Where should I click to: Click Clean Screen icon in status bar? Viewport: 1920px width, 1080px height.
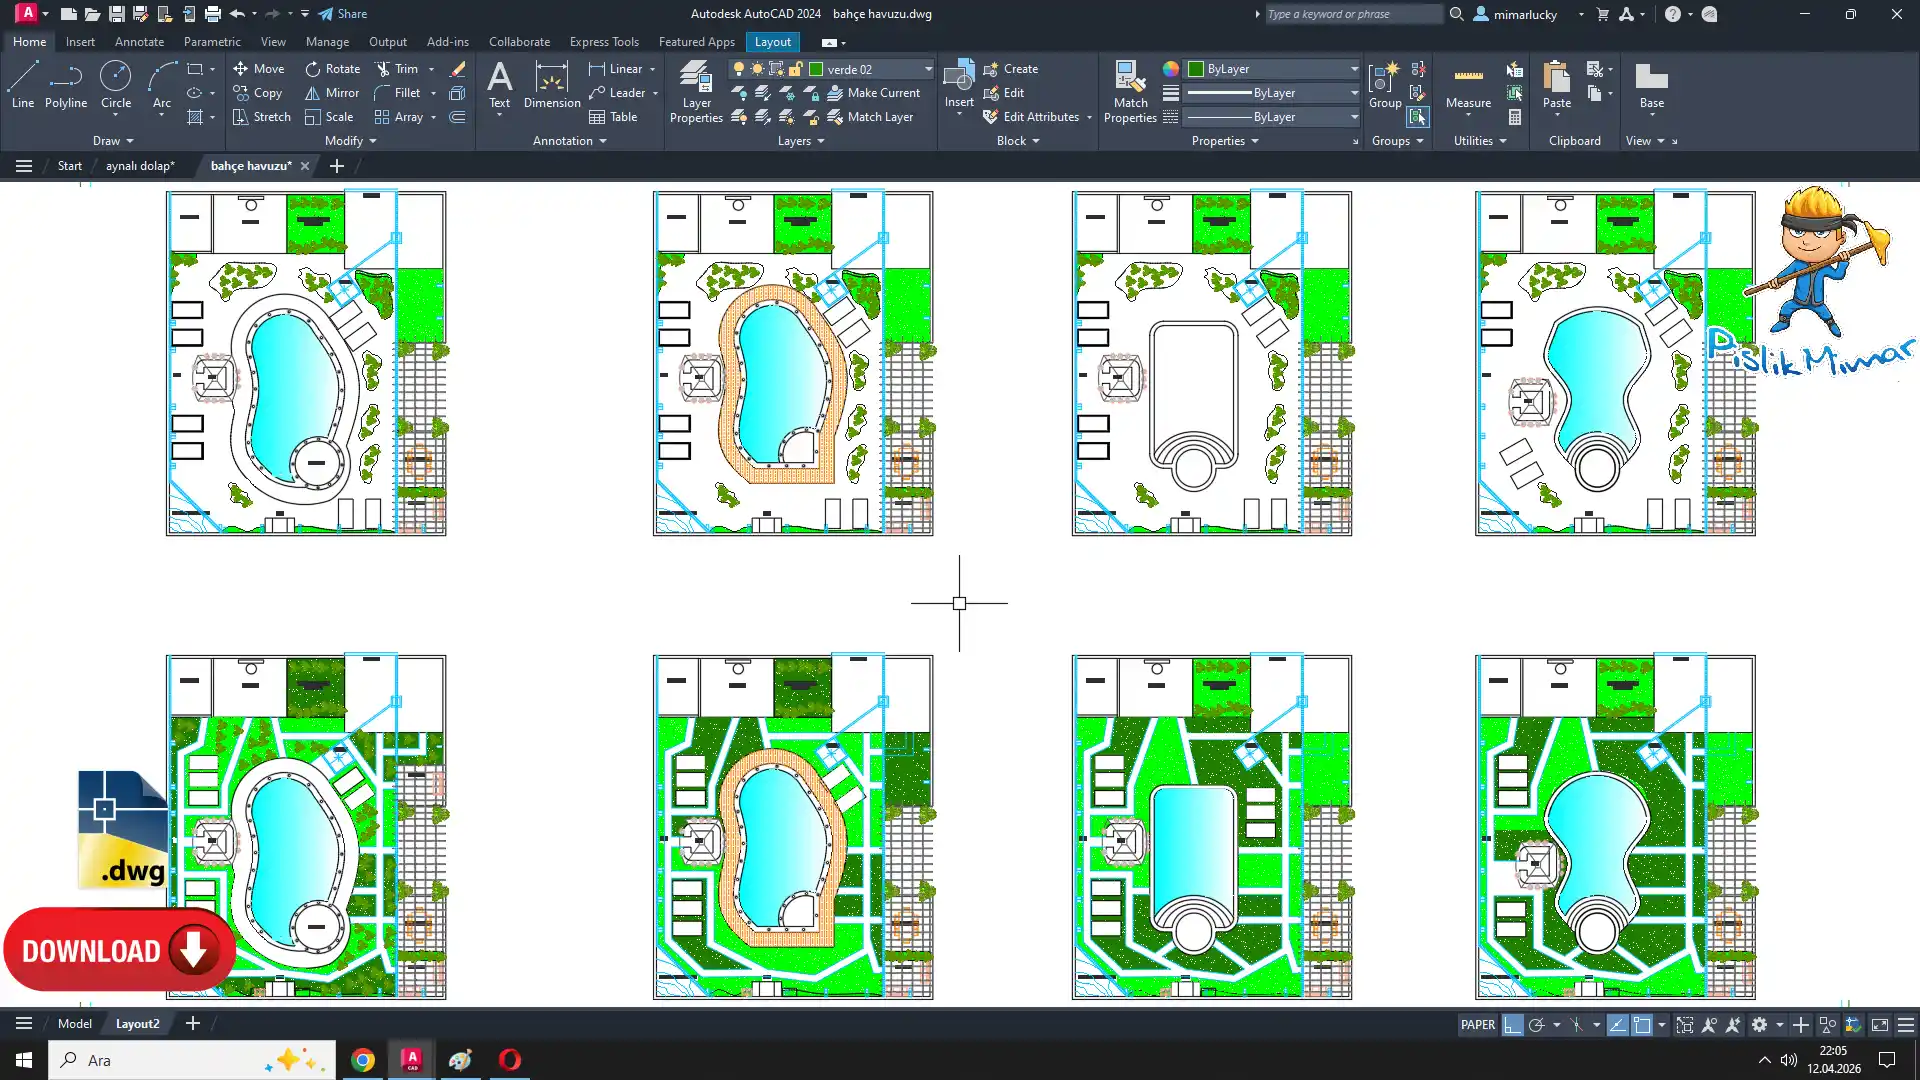pyautogui.click(x=1880, y=1025)
